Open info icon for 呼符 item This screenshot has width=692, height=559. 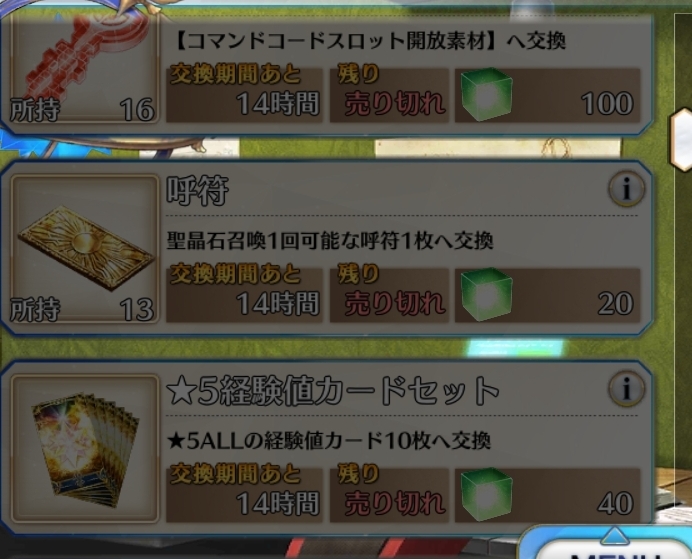click(x=626, y=188)
